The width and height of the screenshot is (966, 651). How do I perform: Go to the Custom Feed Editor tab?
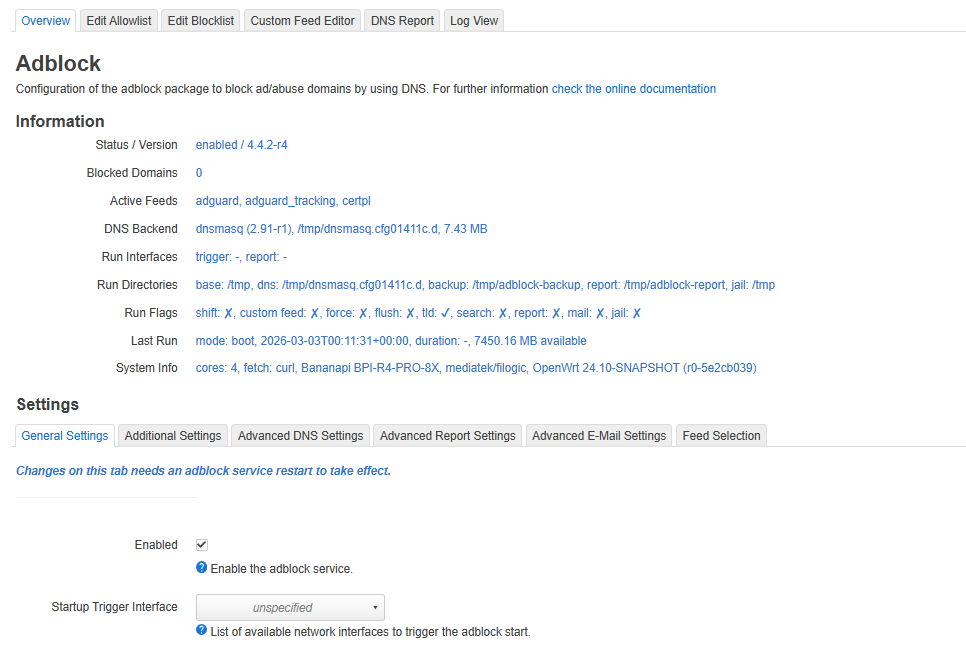(x=302, y=21)
